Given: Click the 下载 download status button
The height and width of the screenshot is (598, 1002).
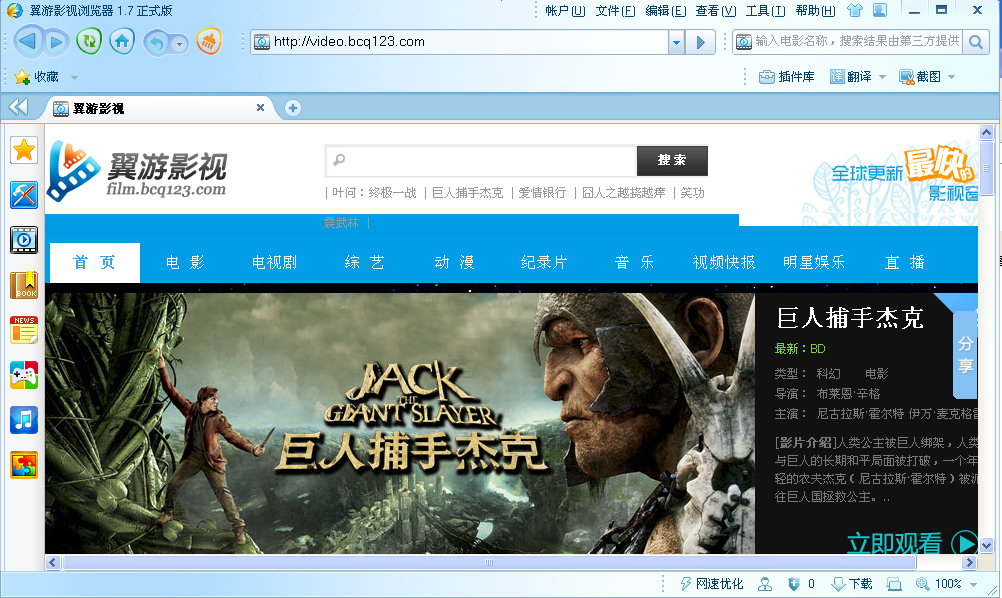Looking at the screenshot, I should click(x=852, y=583).
